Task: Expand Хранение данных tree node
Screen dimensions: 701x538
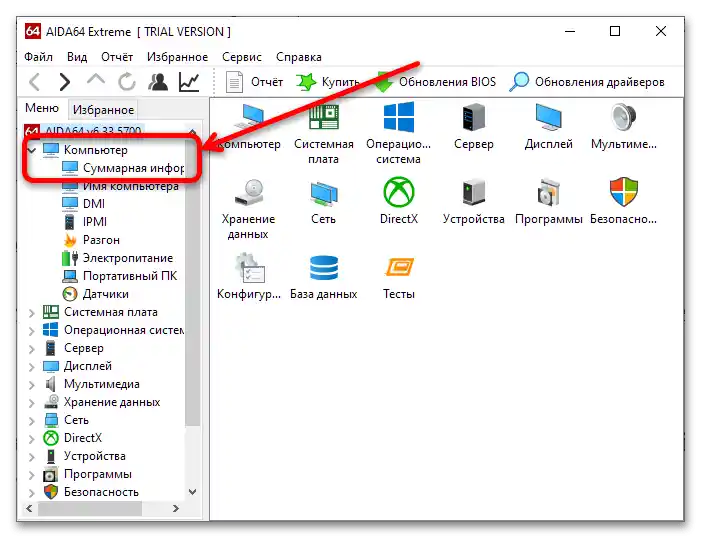Action: tap(31, 403)
